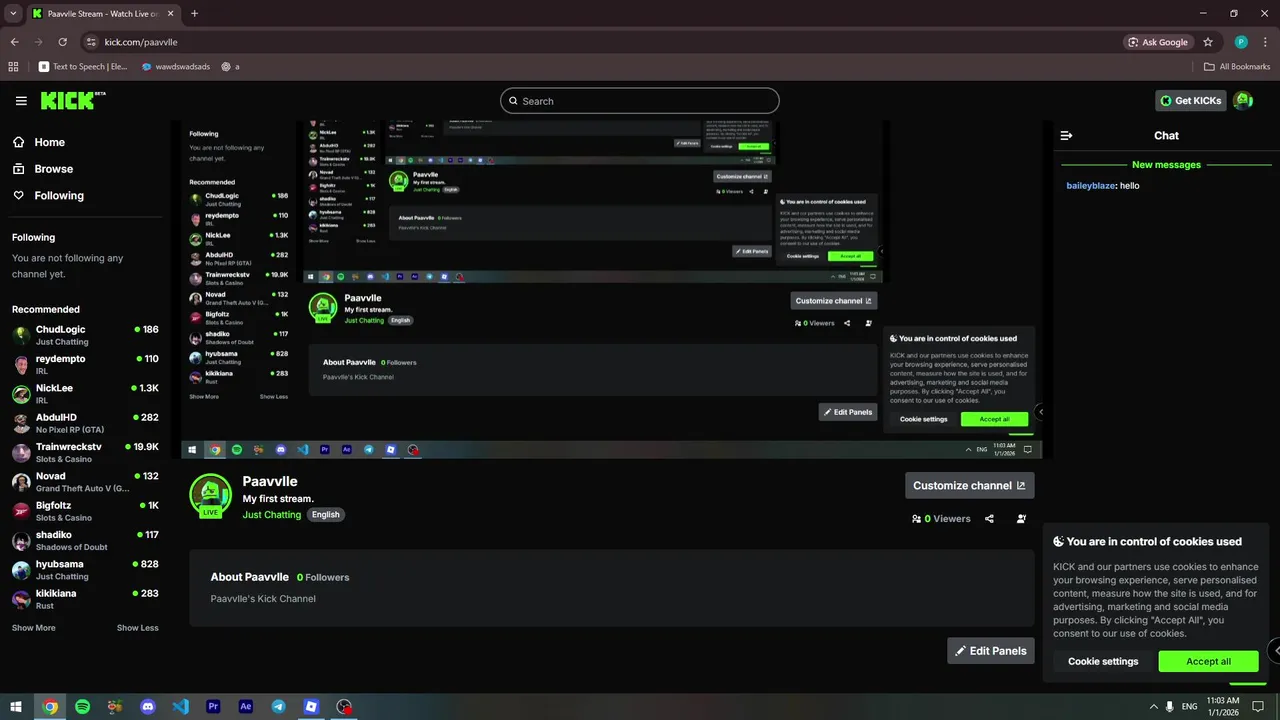Open the Chrome profile icon
The height and width of the screenshot is (720, 1280).
coord(1241,42)
